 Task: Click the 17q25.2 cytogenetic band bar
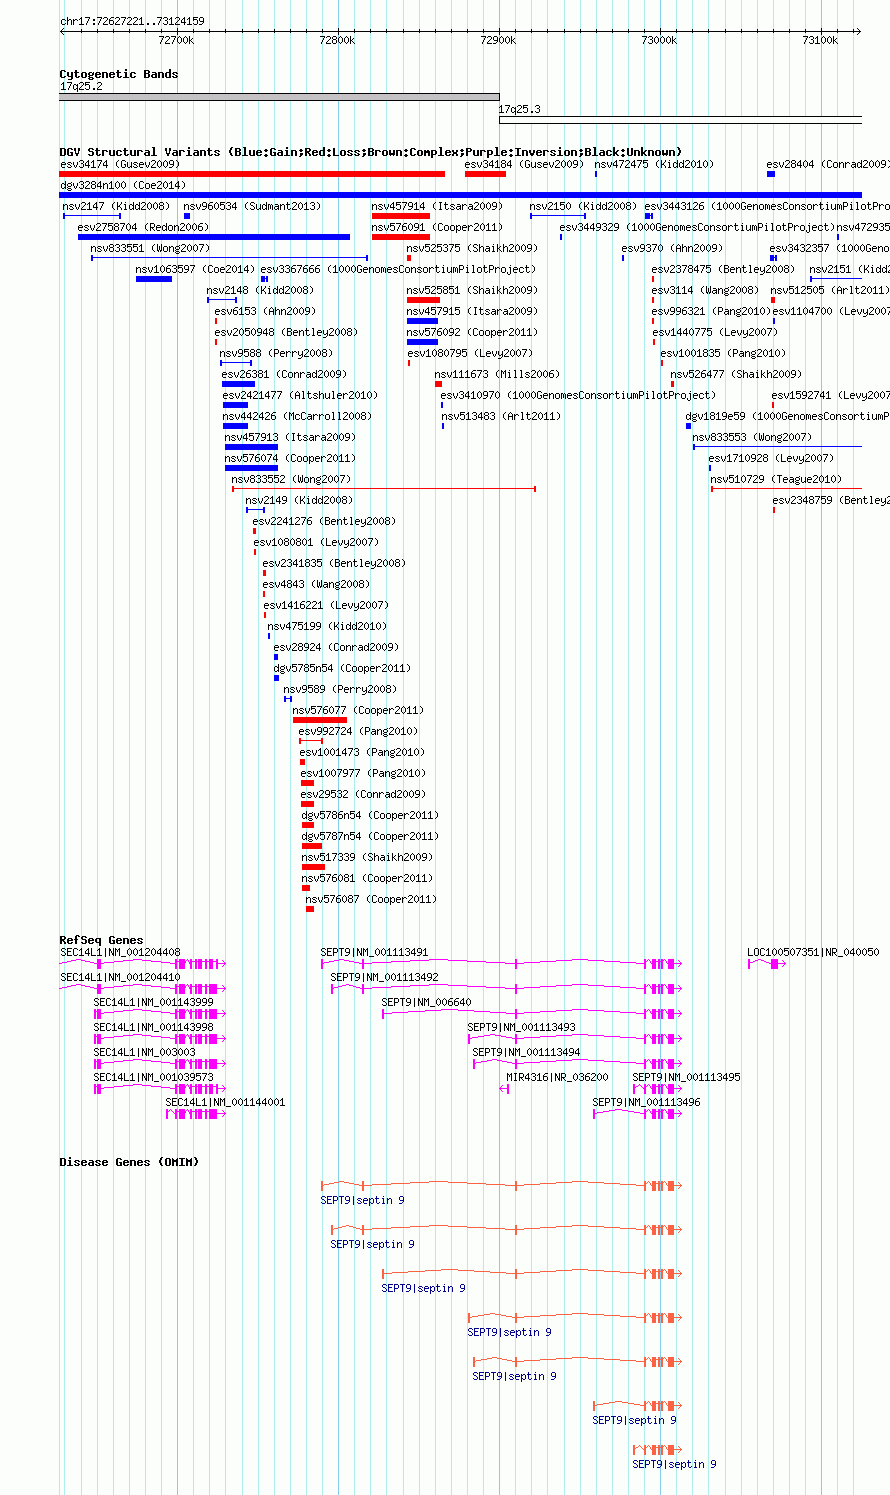point(279,97)
